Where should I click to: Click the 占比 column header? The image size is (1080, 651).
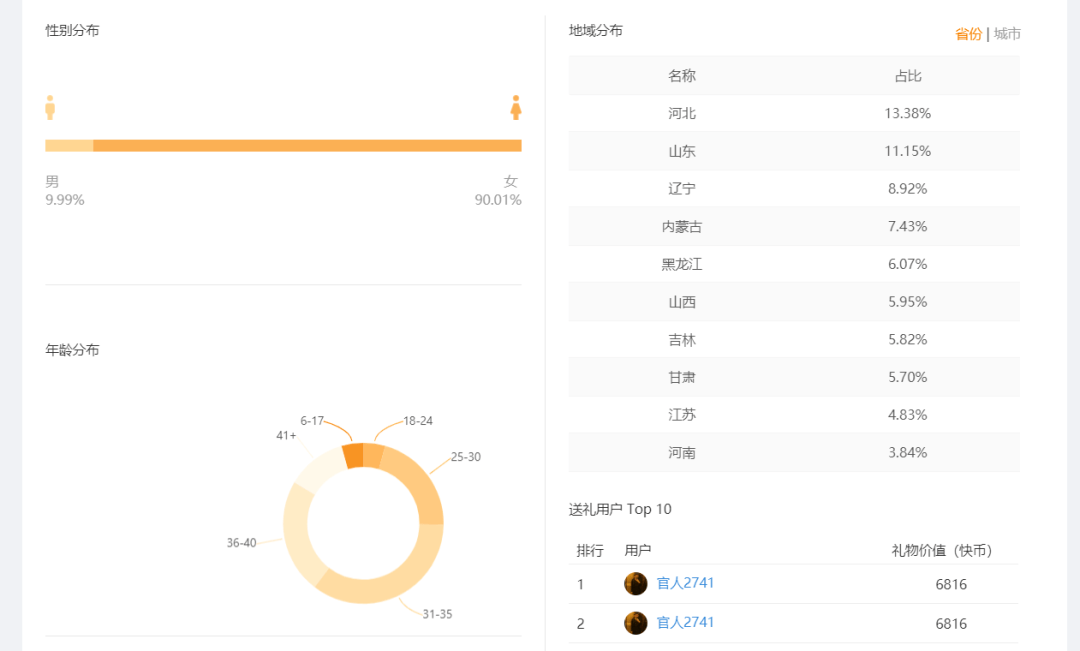tap(907, 76)
